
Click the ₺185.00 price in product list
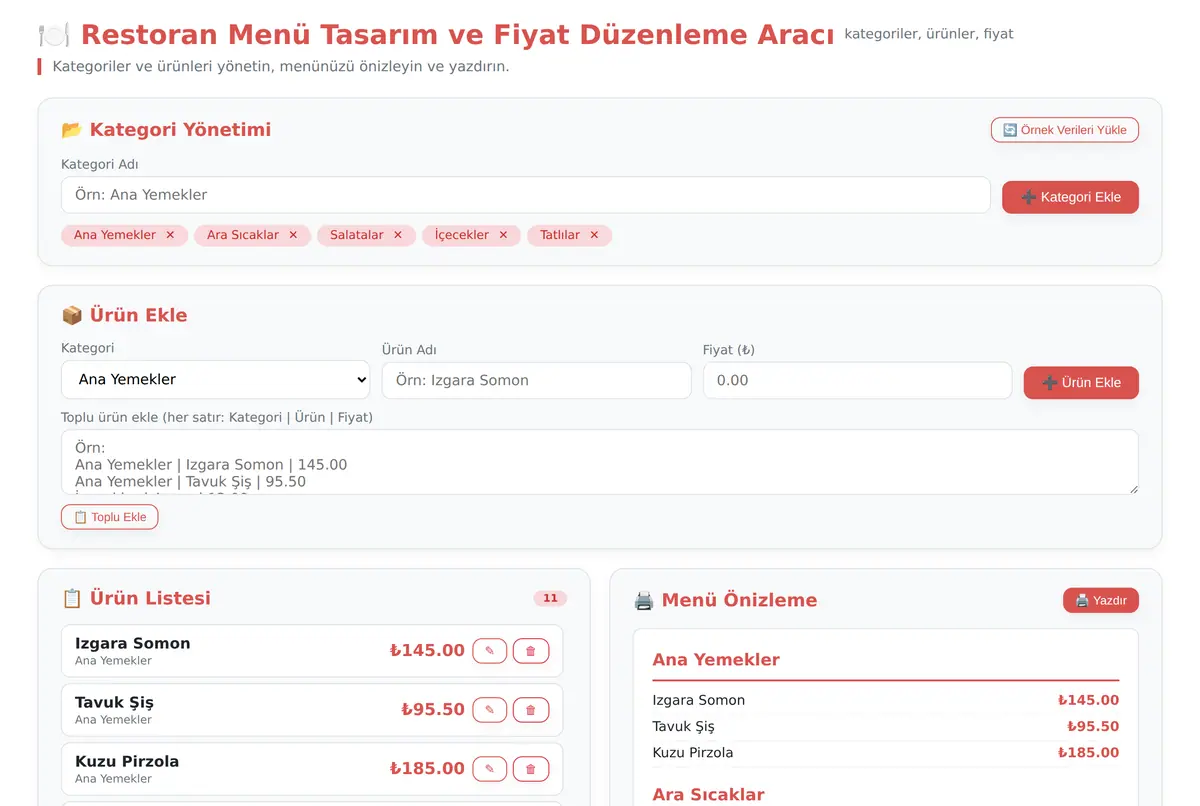coord(427,769)
